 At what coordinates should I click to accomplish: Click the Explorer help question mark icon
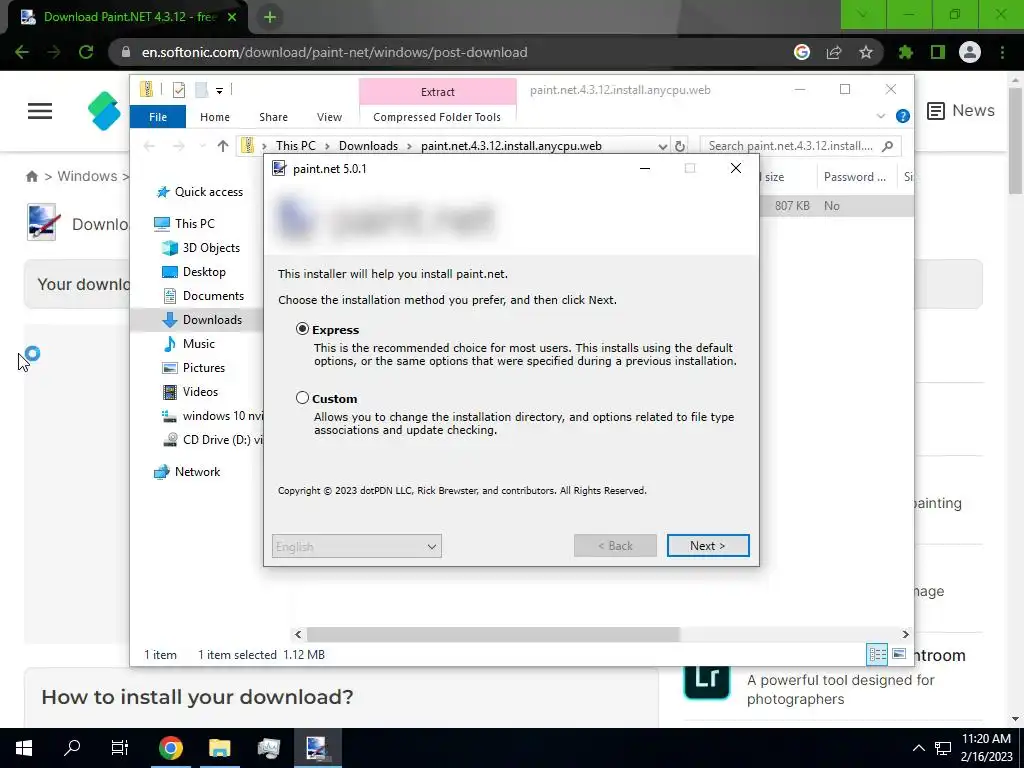click(903, 116)
